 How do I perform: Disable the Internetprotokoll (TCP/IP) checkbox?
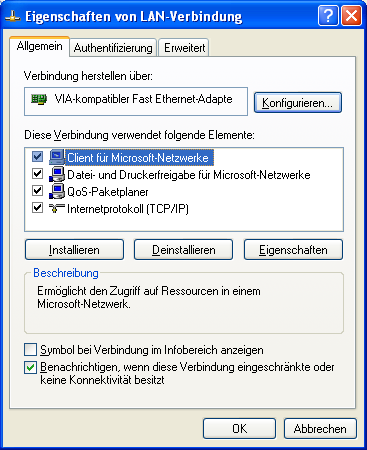pyautogui.click(x=37, y=208)
